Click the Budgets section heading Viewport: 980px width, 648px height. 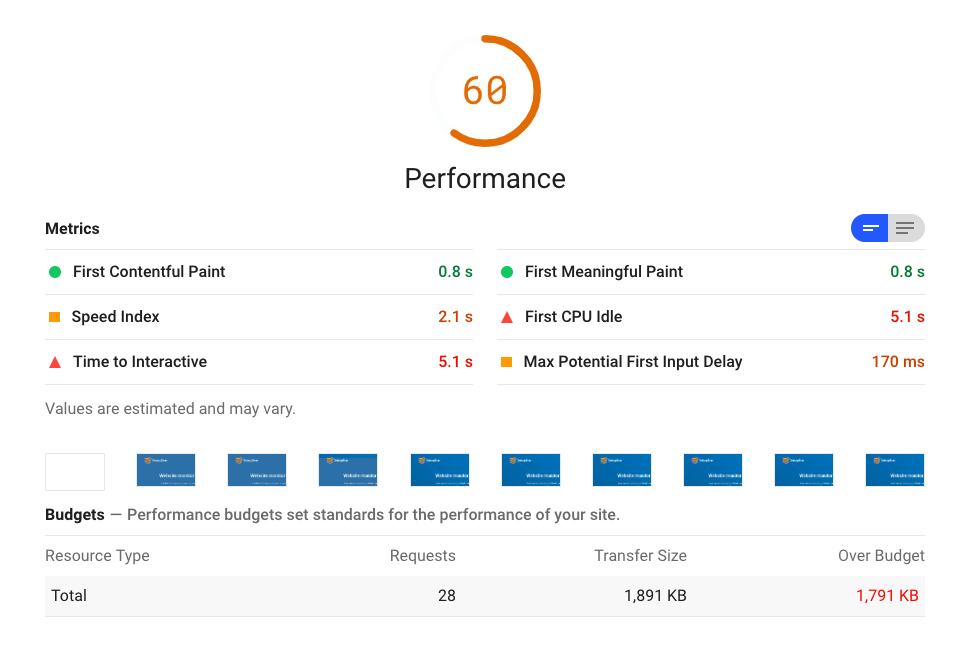[75, 515]
